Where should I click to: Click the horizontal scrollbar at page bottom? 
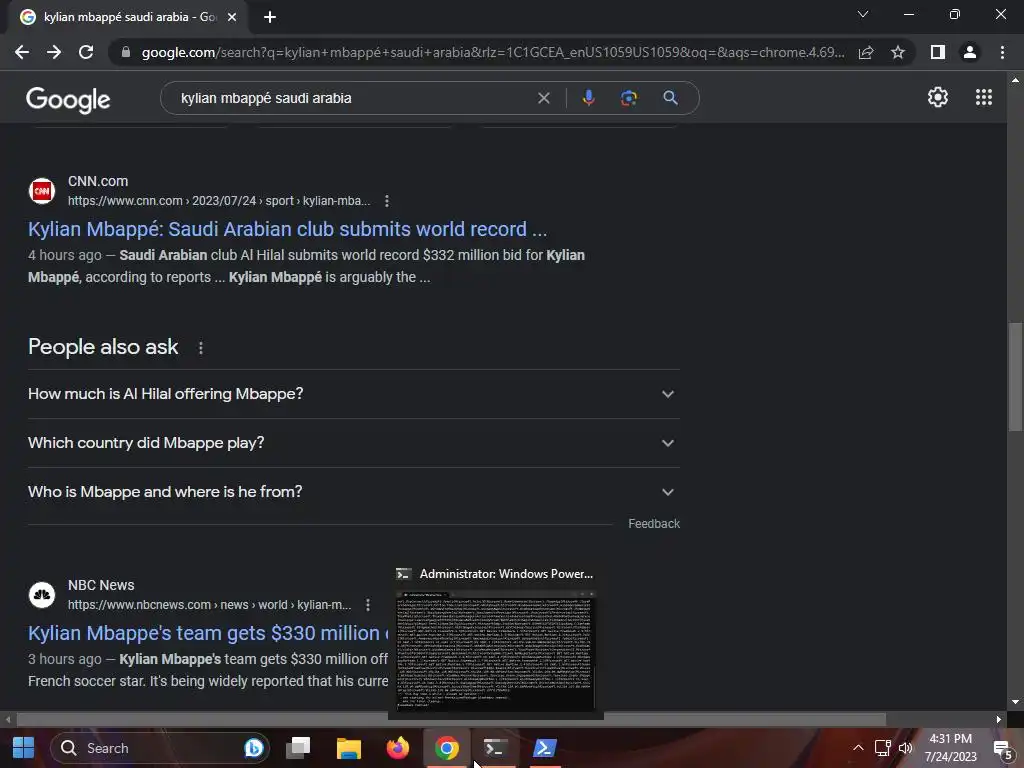(451, 719)
